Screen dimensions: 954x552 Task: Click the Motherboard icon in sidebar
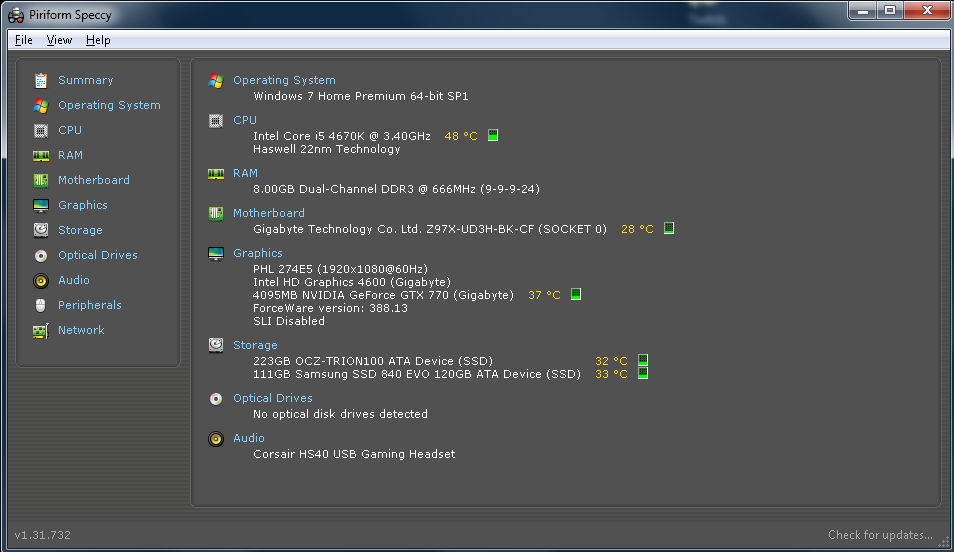[x=41, y=180]
